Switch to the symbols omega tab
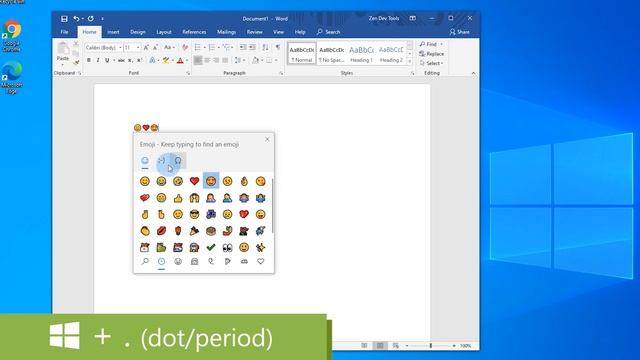Screen dimensions: 640x360 pyautogui.click(x=178, y=160)
